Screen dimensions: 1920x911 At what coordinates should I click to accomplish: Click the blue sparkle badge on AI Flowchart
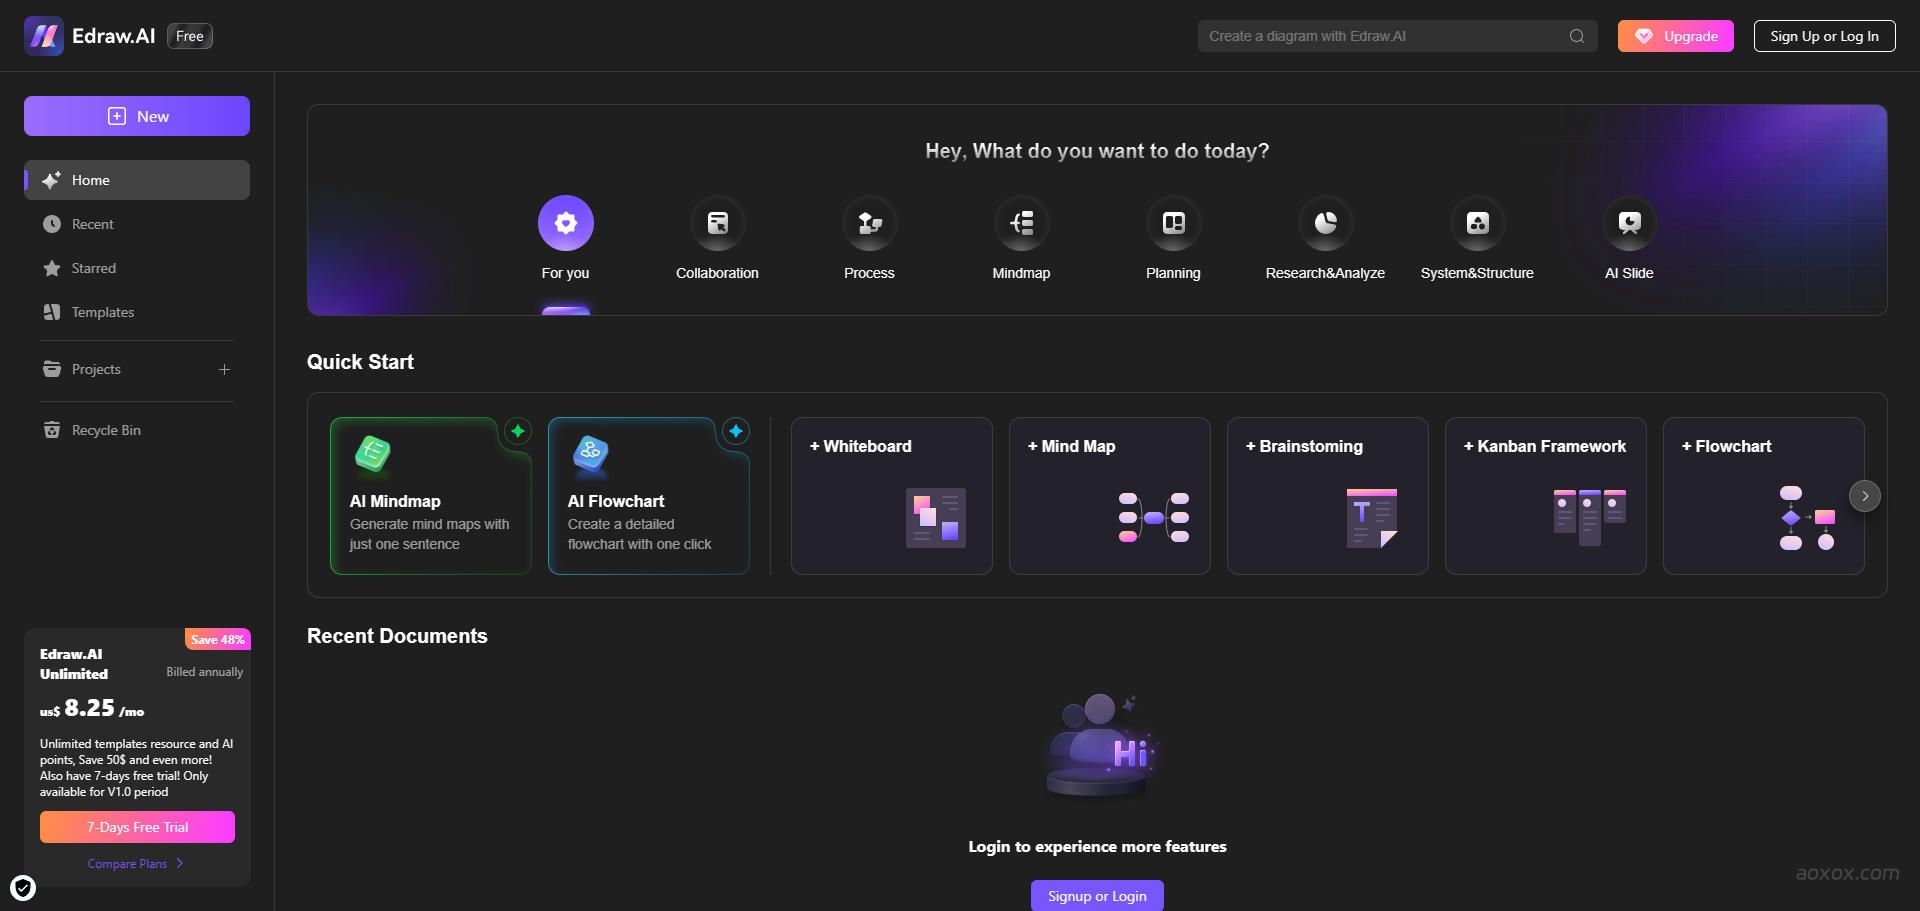[736, 431]
